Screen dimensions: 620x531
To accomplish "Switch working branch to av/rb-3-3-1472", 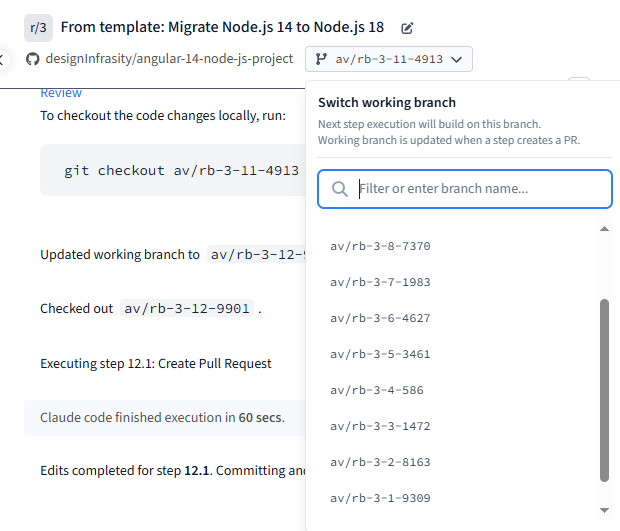I will point(380,426).
